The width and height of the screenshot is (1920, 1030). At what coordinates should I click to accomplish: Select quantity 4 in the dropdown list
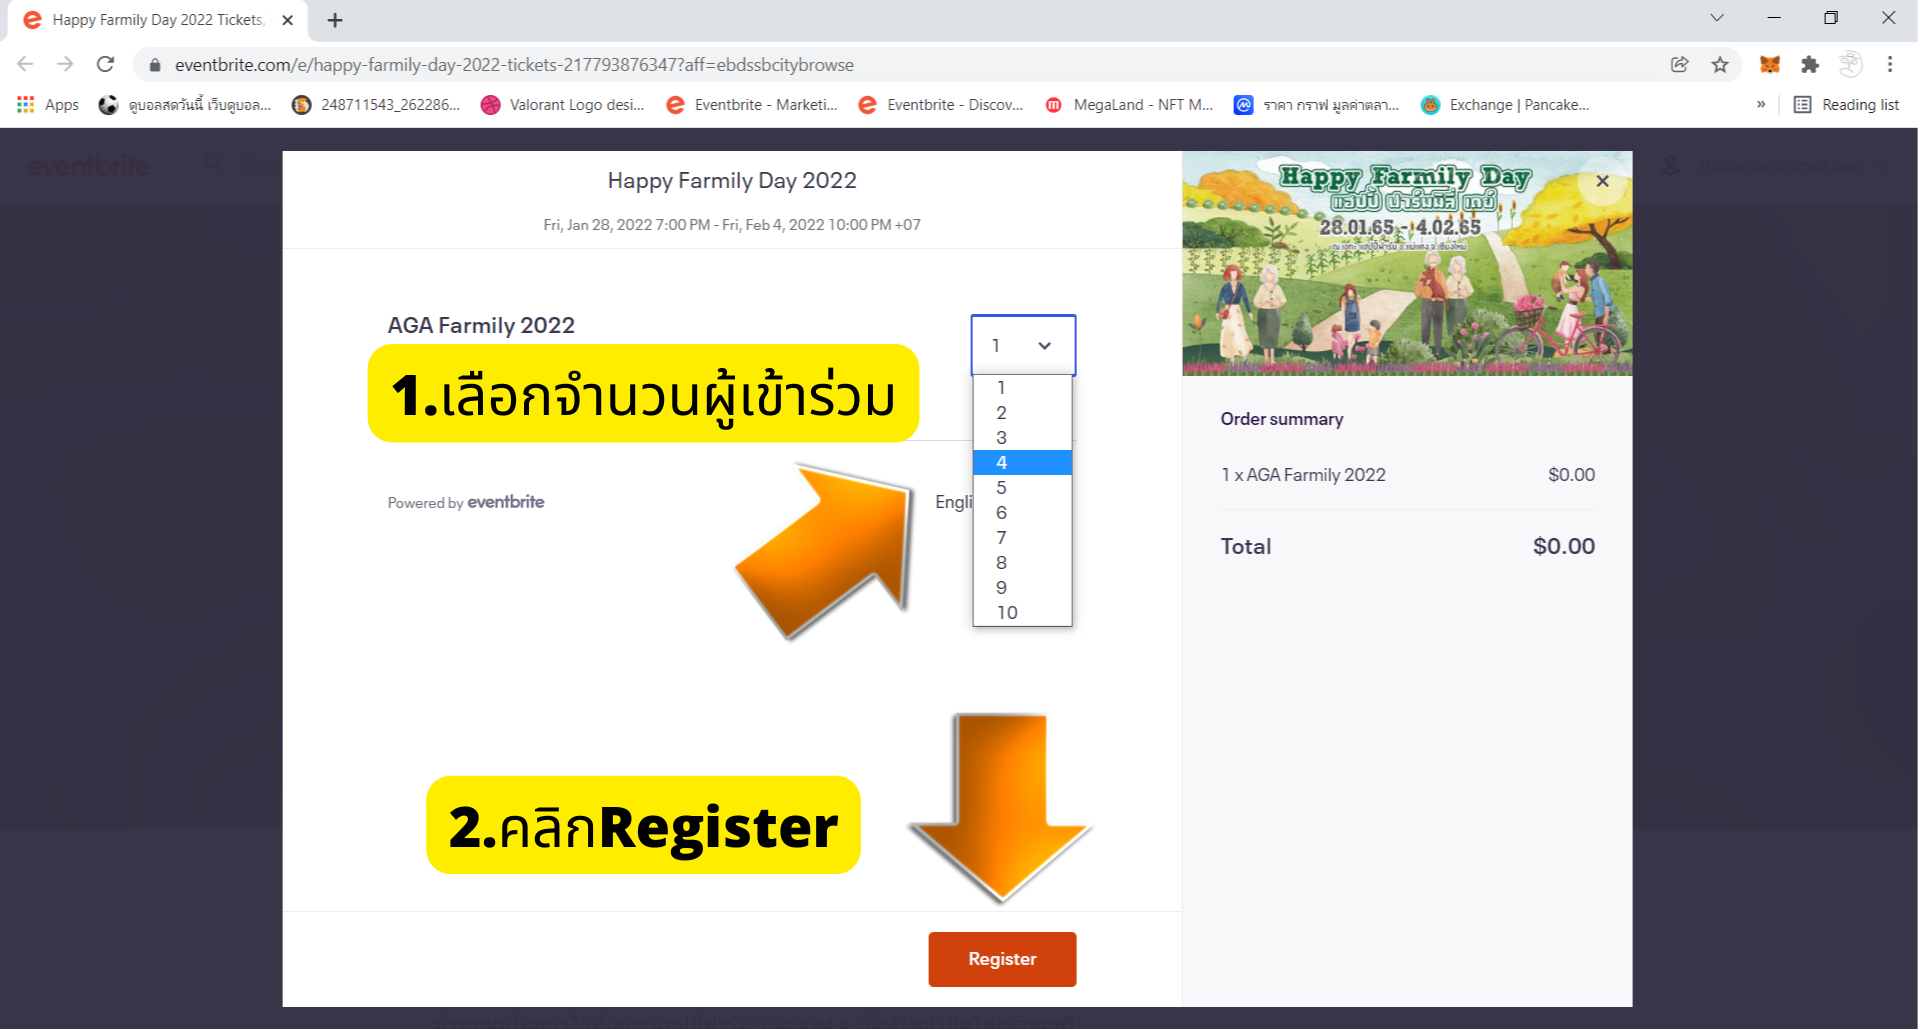[x=1021, y=463]
